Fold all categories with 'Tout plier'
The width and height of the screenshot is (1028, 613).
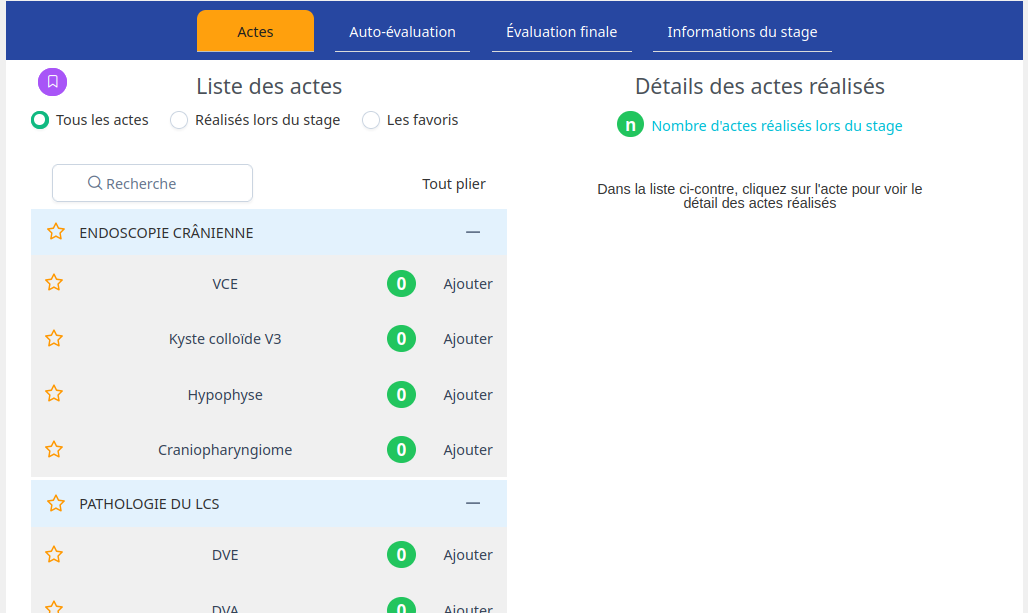453,184
